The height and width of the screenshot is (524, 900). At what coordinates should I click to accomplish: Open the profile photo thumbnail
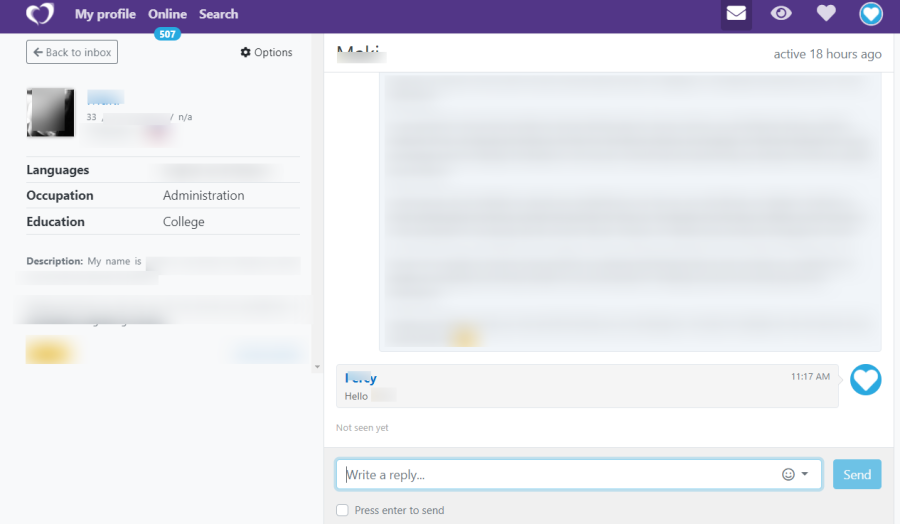(50, 112)
